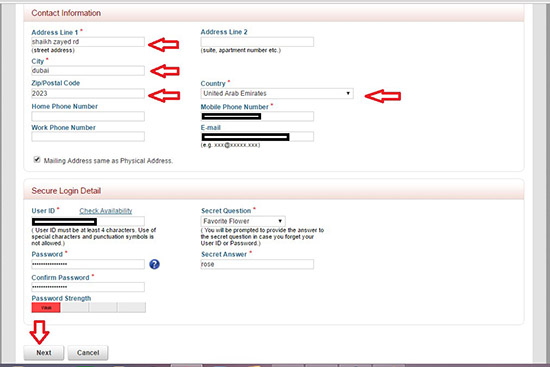This screenshot has height=367, width=550.
Task: Click the Mobile Phone Number label
Action: [234, 107]
